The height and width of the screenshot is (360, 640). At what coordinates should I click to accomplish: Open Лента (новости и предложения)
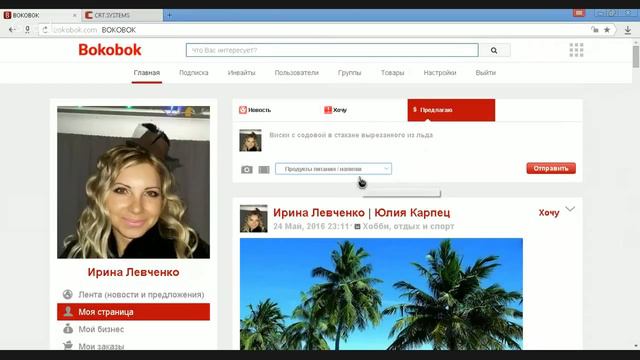point(141,294)
